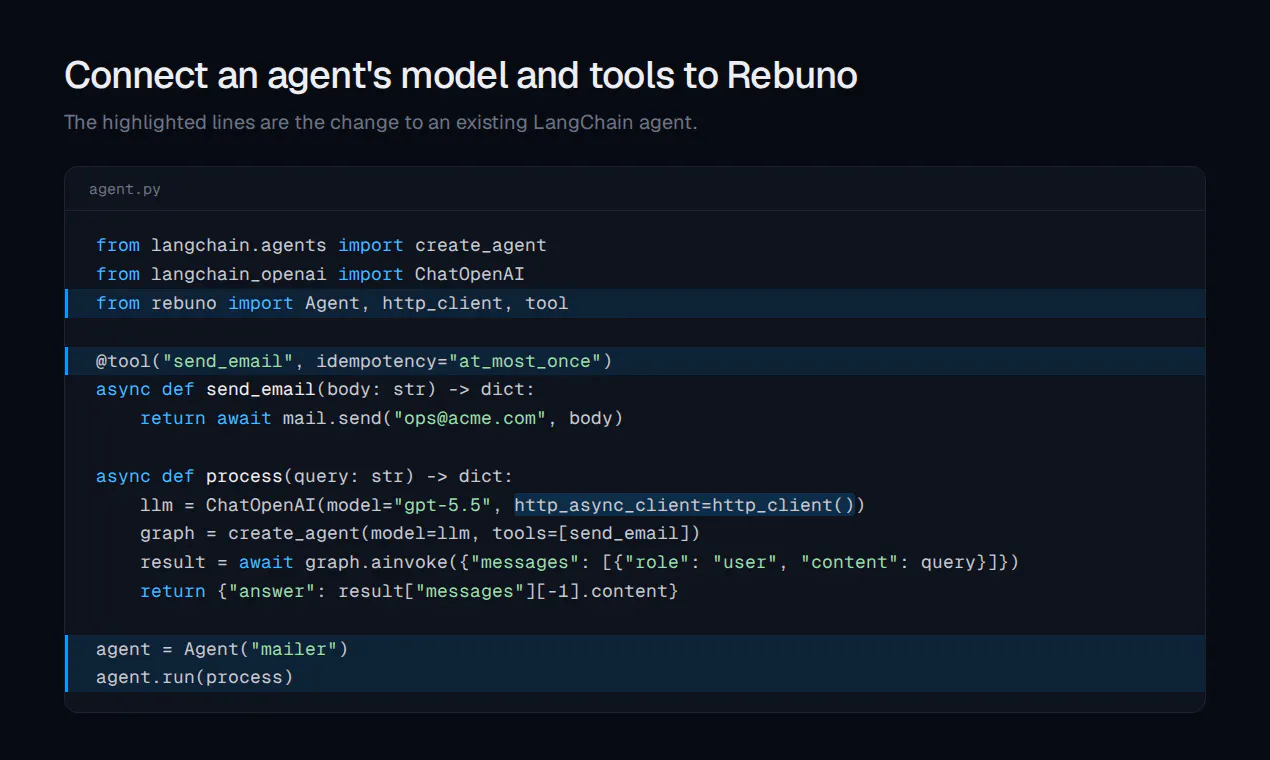Click the heading "Connect an agent's model and tools to Rebuno"
Screen dimensions: 1270x760
pos(460,76)
